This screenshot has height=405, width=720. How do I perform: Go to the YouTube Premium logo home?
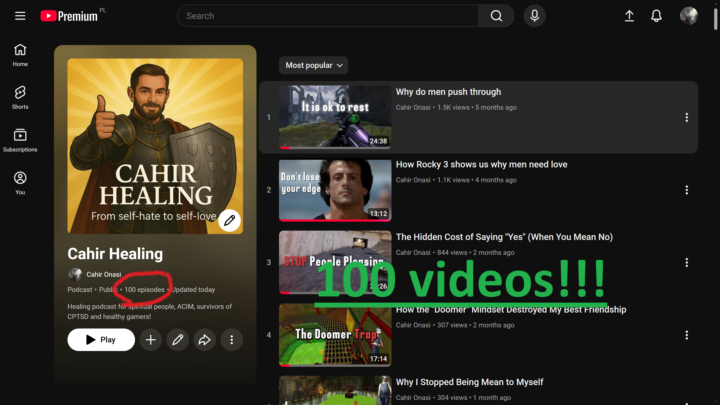click(69, 16)
